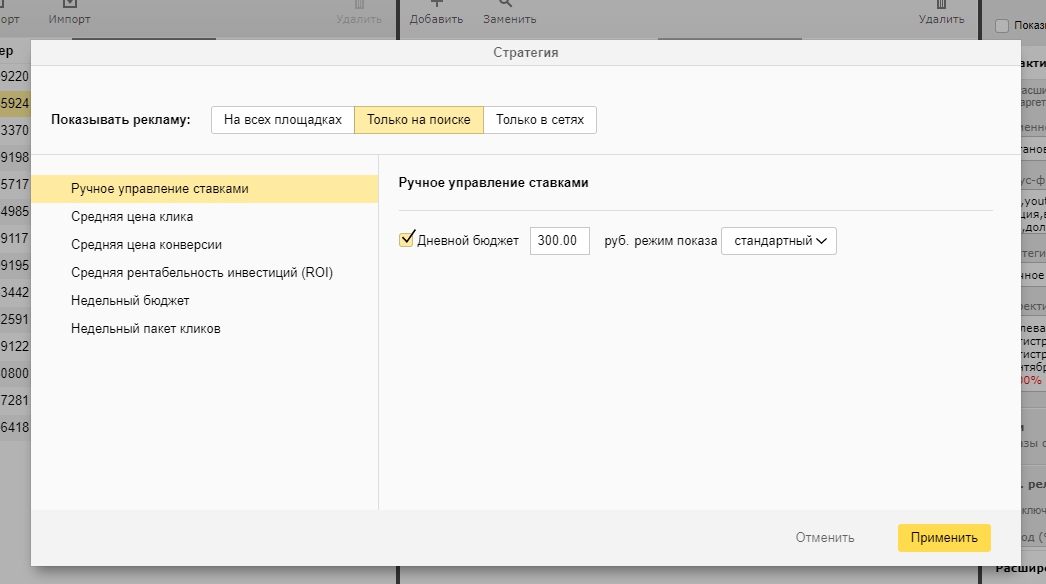Pick the Средняя рентабельность инвестиций (ROI) strategy

click(202, 272)
